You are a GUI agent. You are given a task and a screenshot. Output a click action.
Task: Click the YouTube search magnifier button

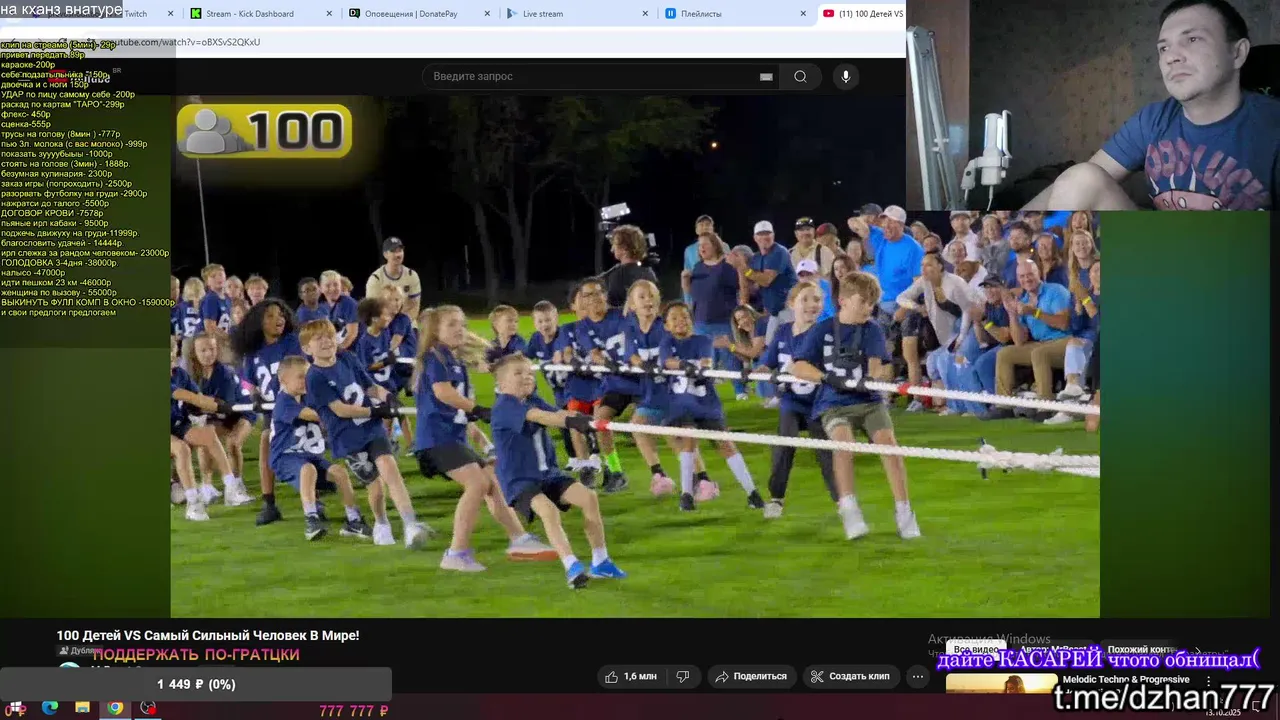click(x=800, y=77)
